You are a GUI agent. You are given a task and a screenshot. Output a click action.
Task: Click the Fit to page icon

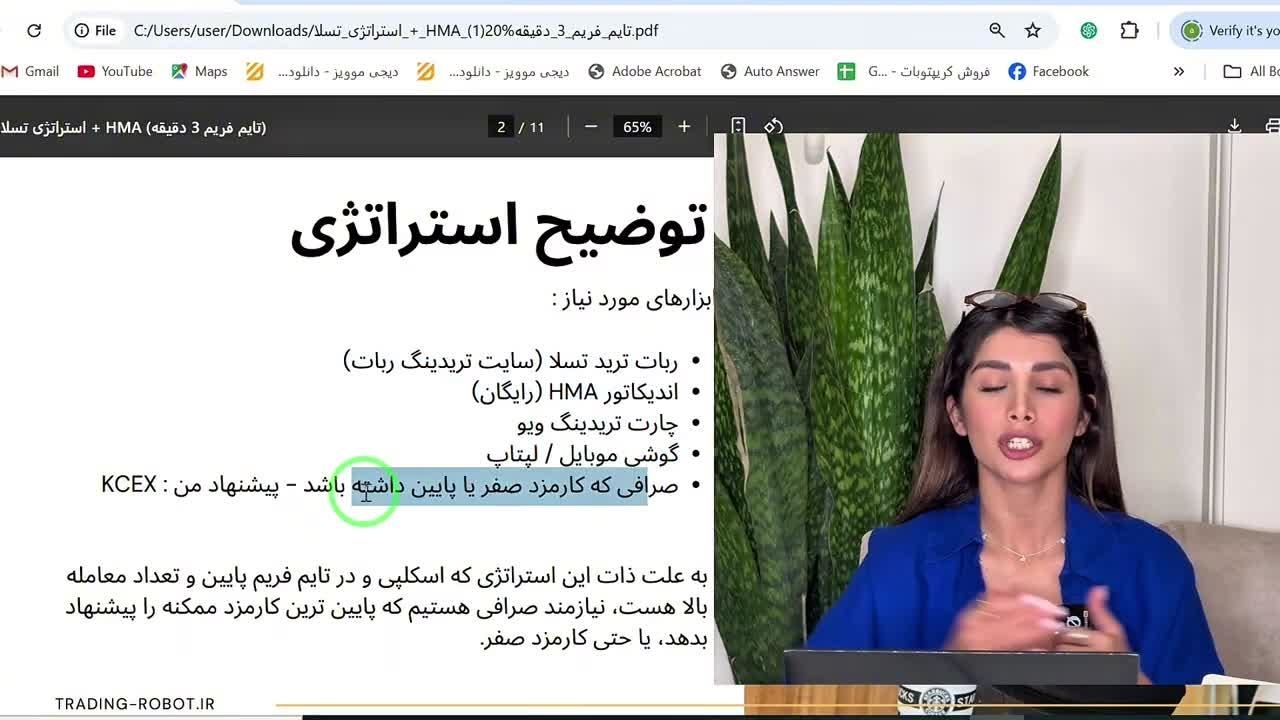[x=738, y=127]
